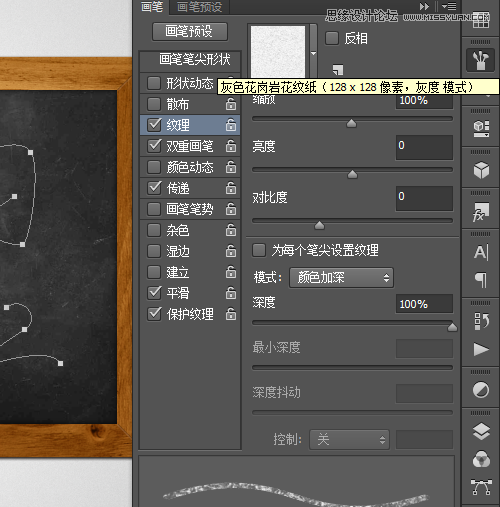
Task: Click the 亮度 brightness slider handle
Action: [x=352, y=174]
